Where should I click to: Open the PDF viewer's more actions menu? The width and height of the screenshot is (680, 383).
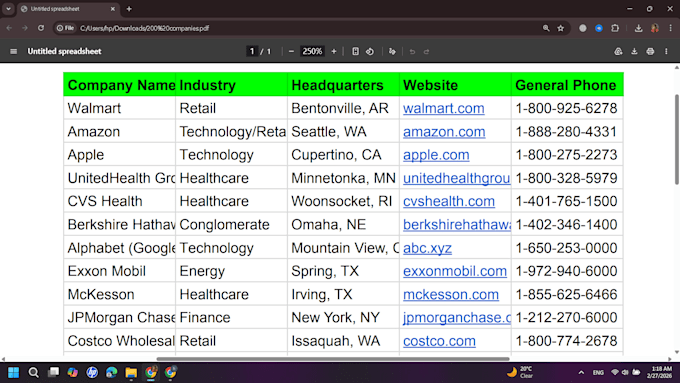tap(666, 51)
